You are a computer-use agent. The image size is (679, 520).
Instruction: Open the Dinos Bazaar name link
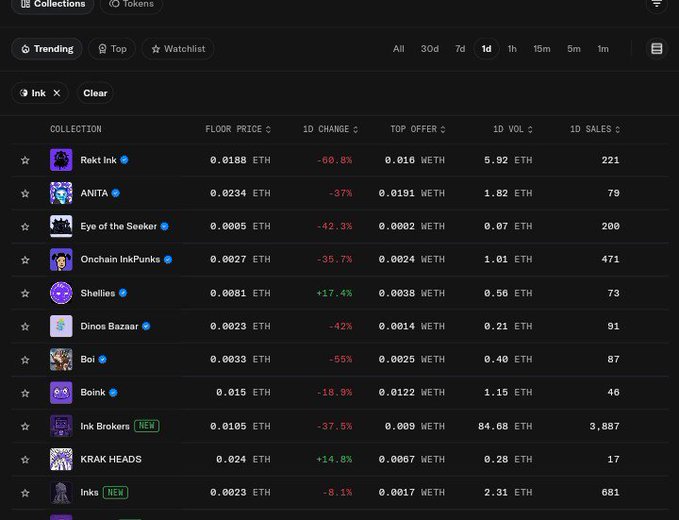pos(109,326)
